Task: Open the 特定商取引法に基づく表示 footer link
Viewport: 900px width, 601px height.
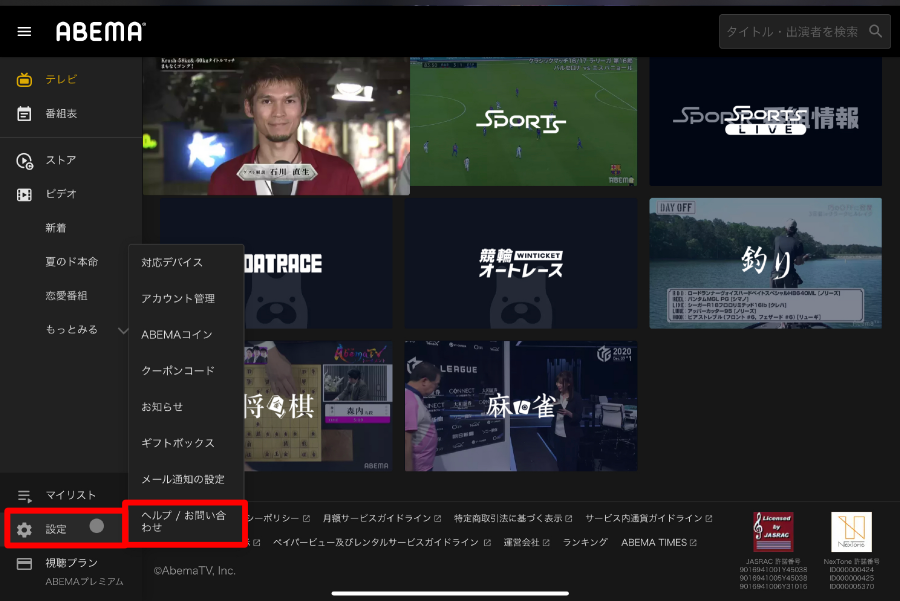Action: [x=508, y=518]
